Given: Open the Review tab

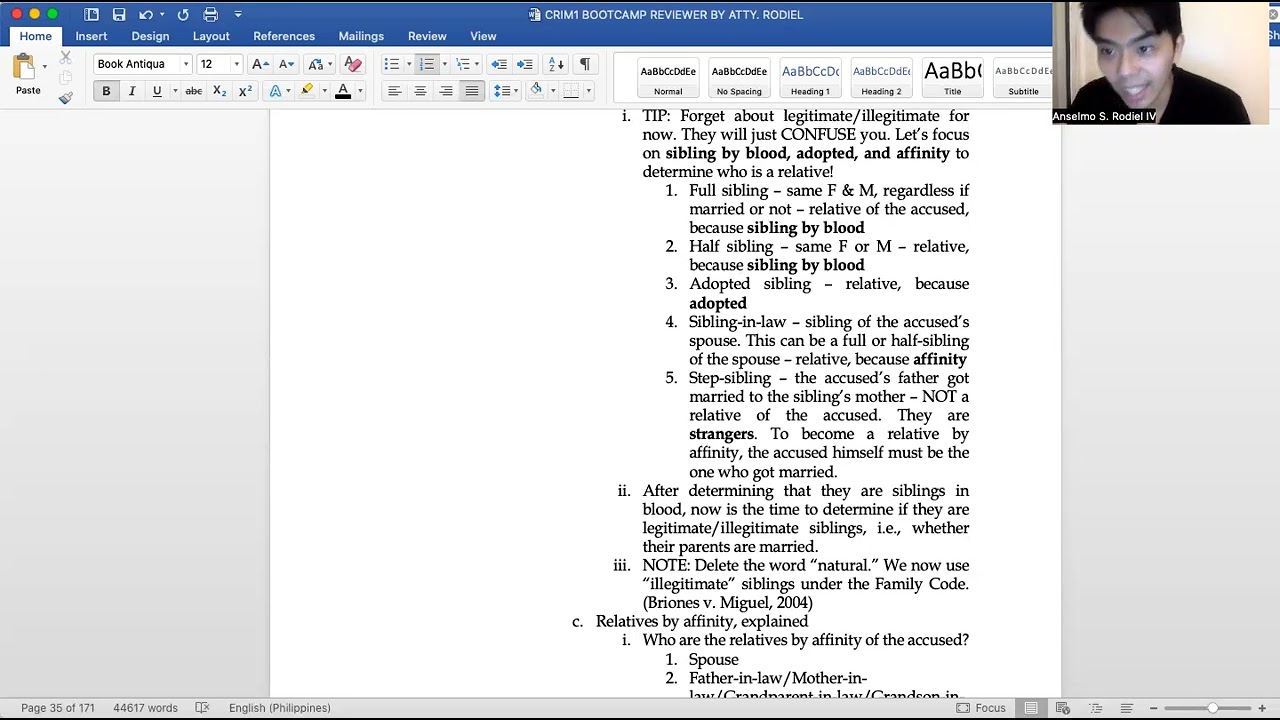Looking at the screenshot, I should pos(427,36).
